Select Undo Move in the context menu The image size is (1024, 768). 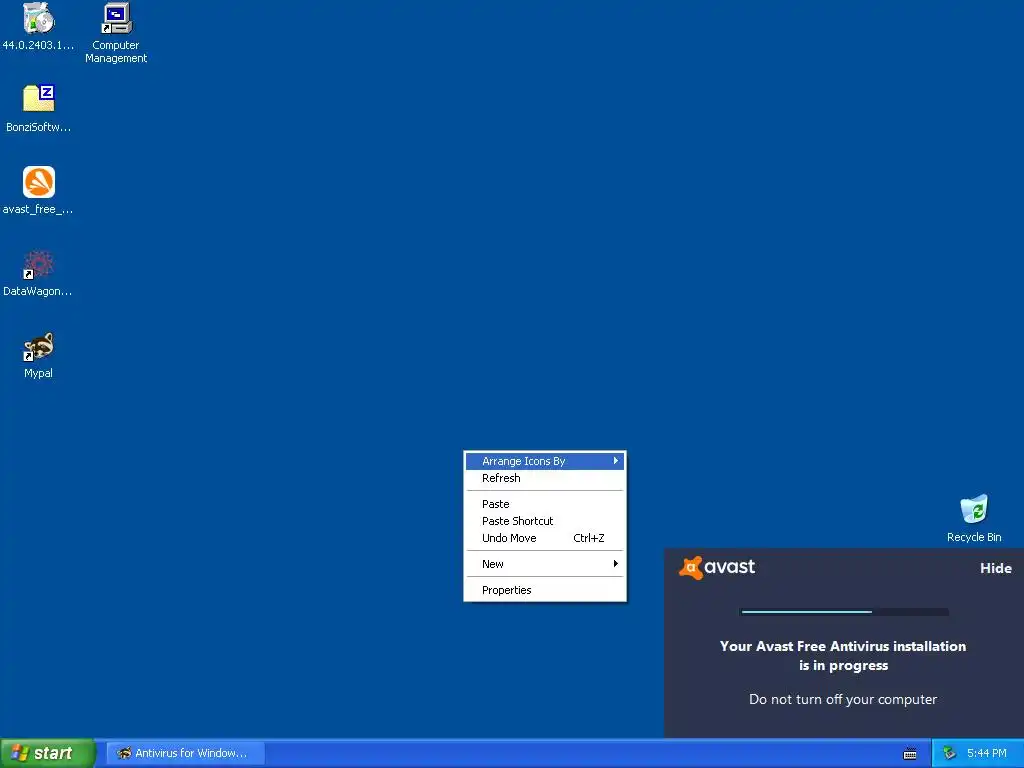pos(545,538)
